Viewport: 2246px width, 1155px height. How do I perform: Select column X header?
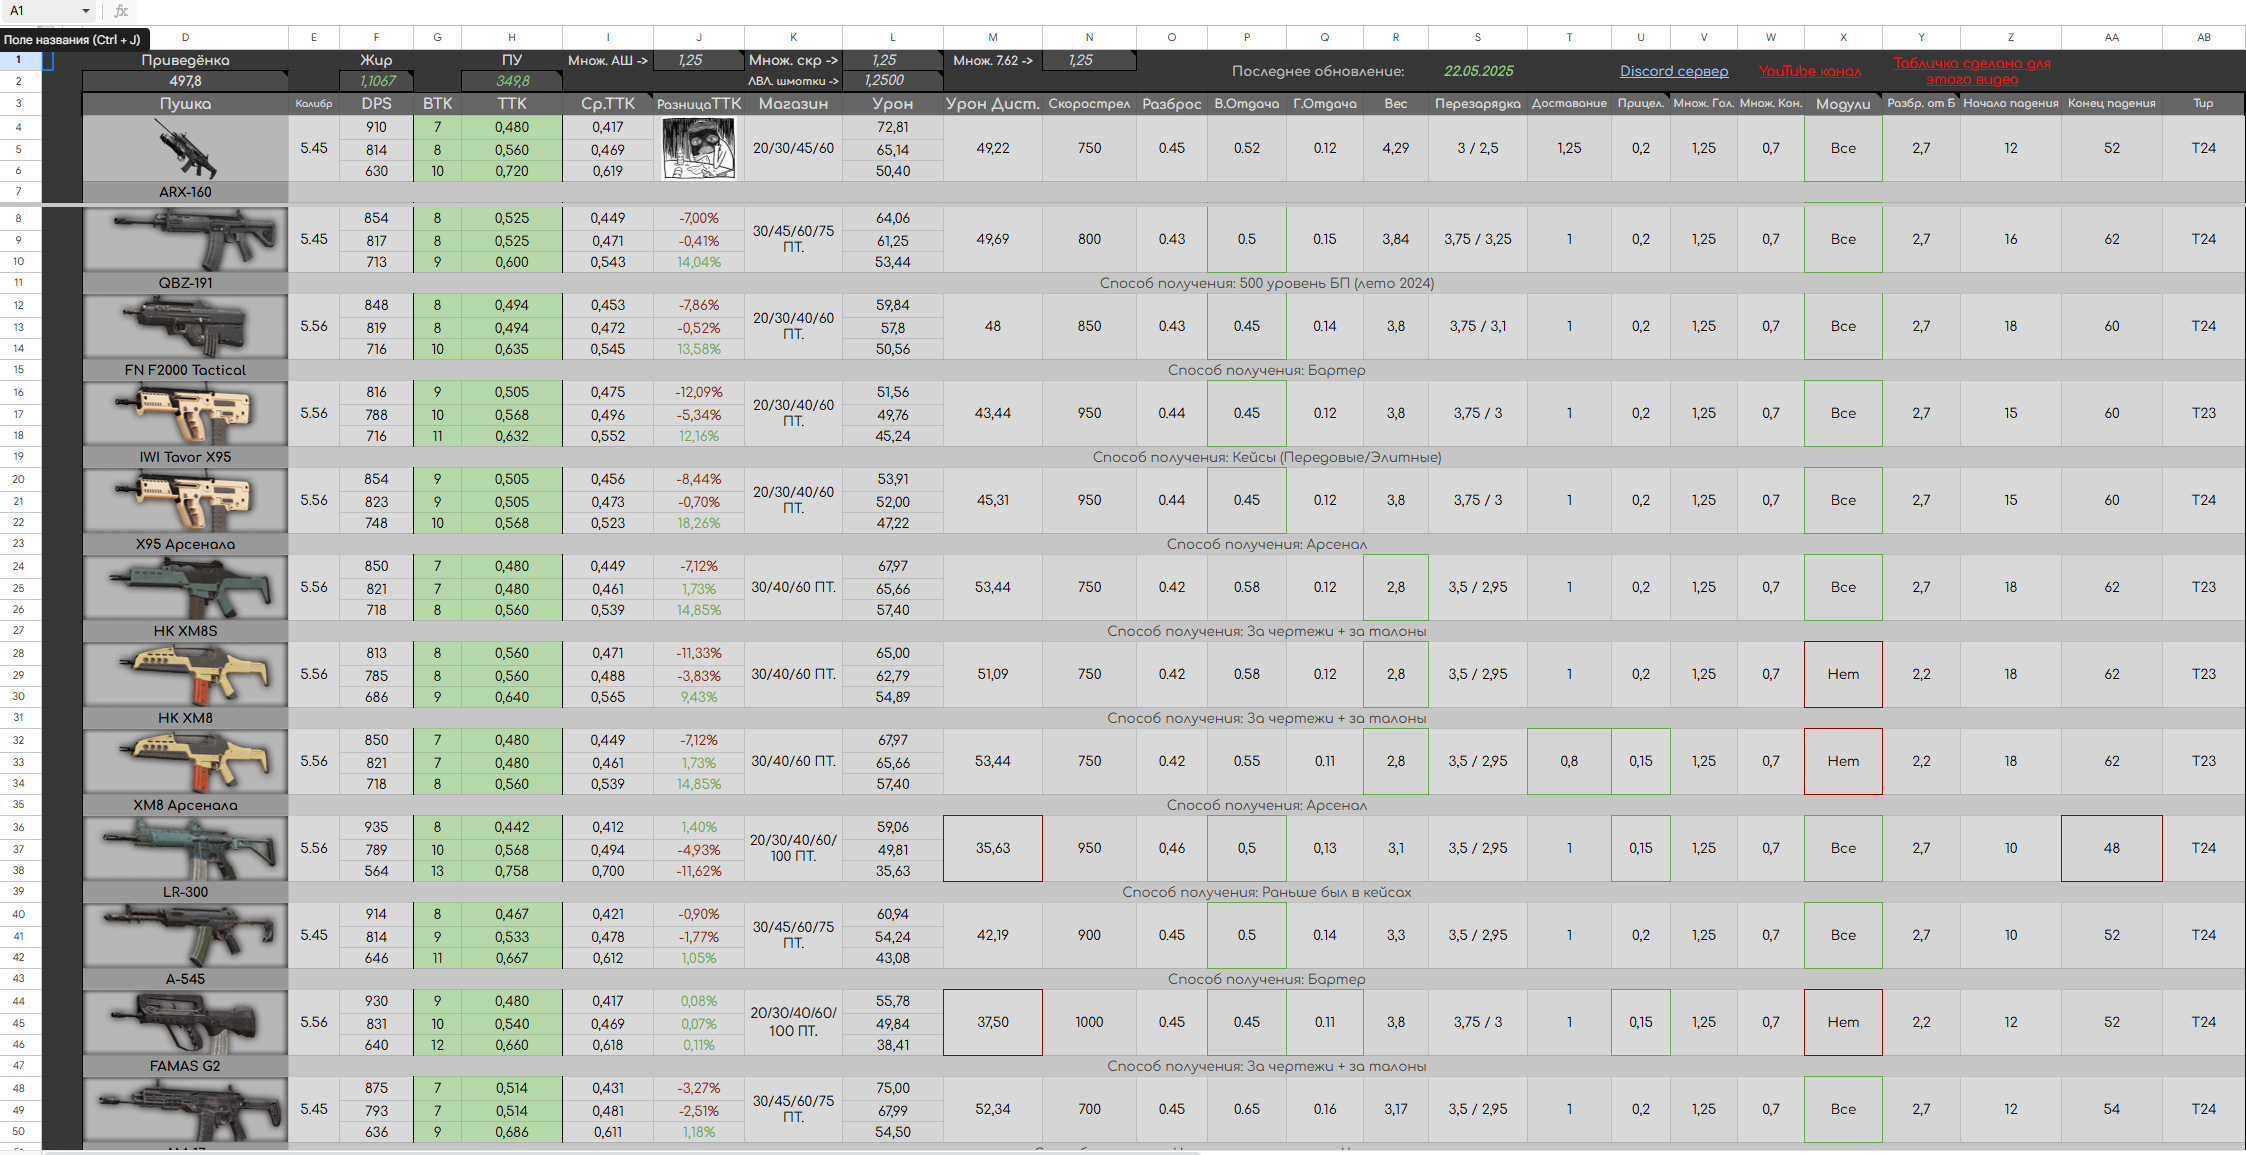tap(1843, 37)
